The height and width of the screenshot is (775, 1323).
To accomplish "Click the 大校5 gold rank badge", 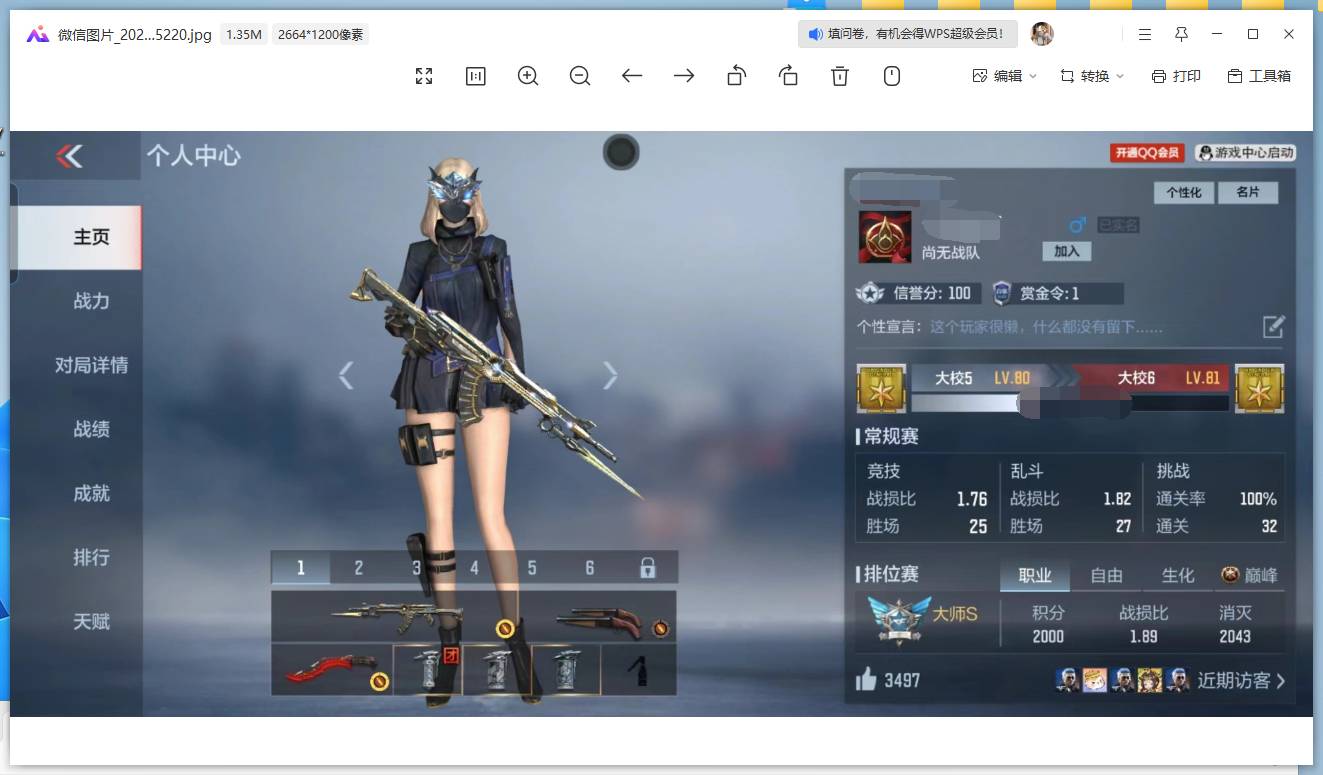I will [x=882, y=389].
